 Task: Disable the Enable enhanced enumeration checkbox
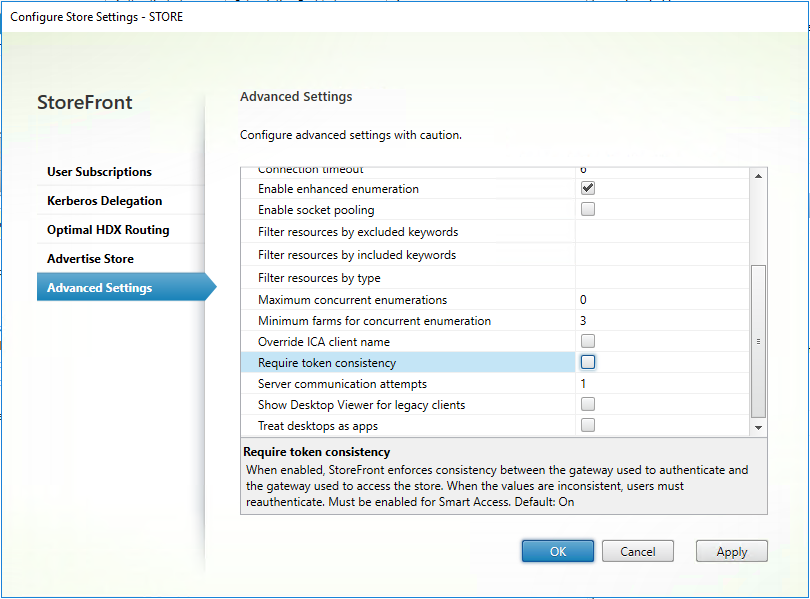pos(587,187)
